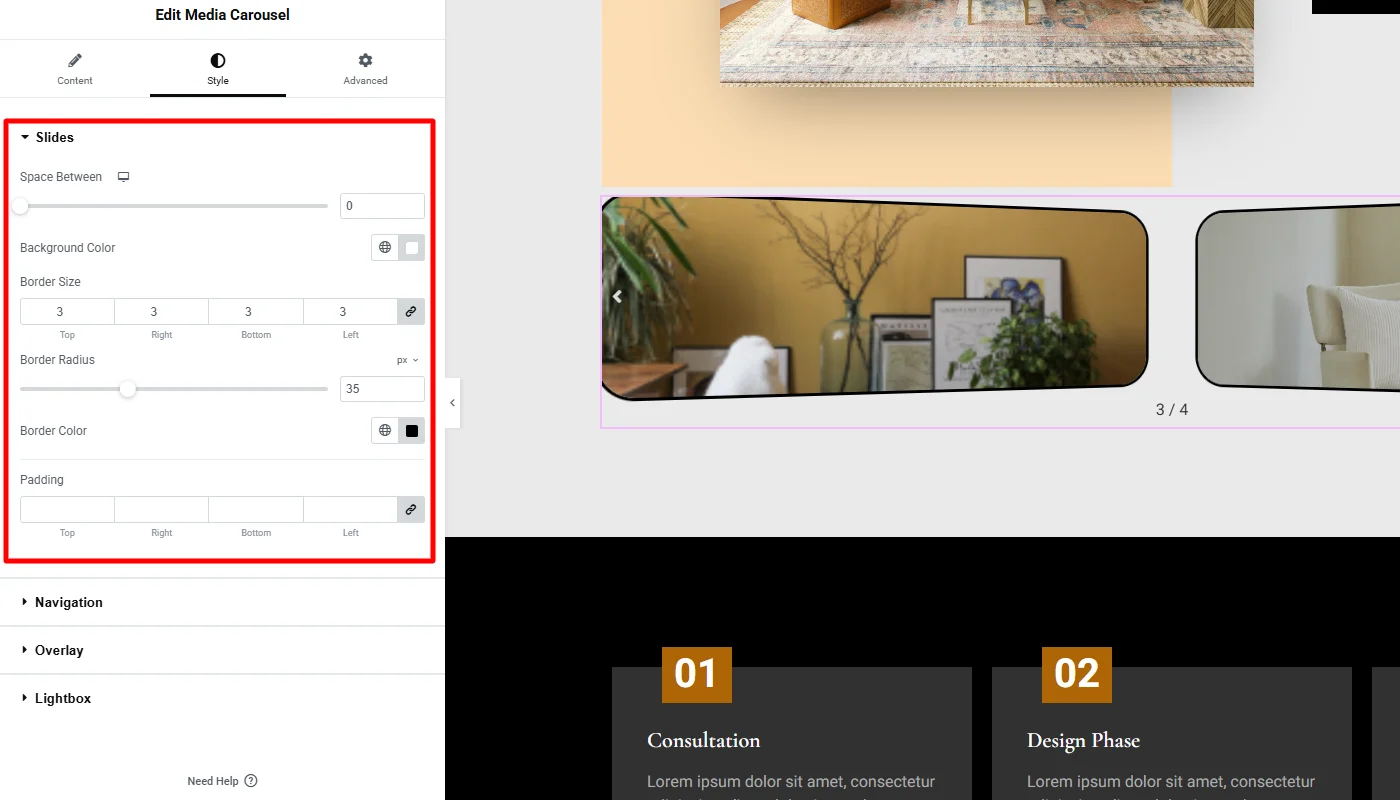Click the 01 number badge

[697, 674]
